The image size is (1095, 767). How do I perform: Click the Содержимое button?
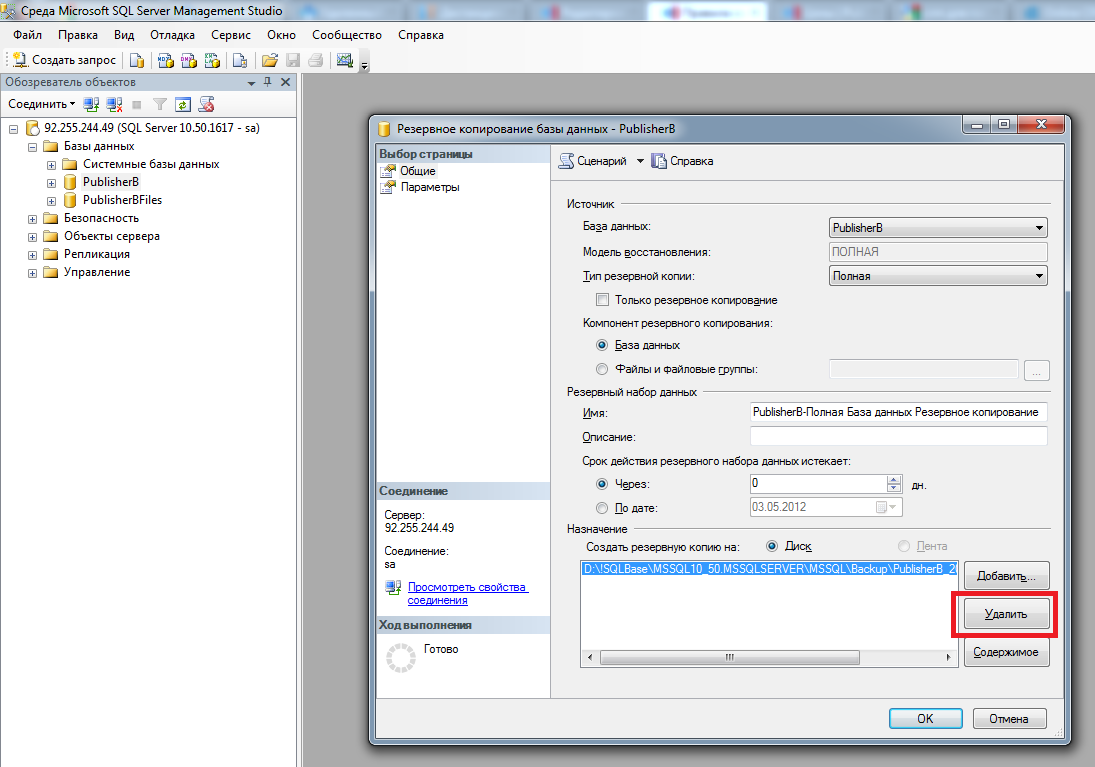1006,652
